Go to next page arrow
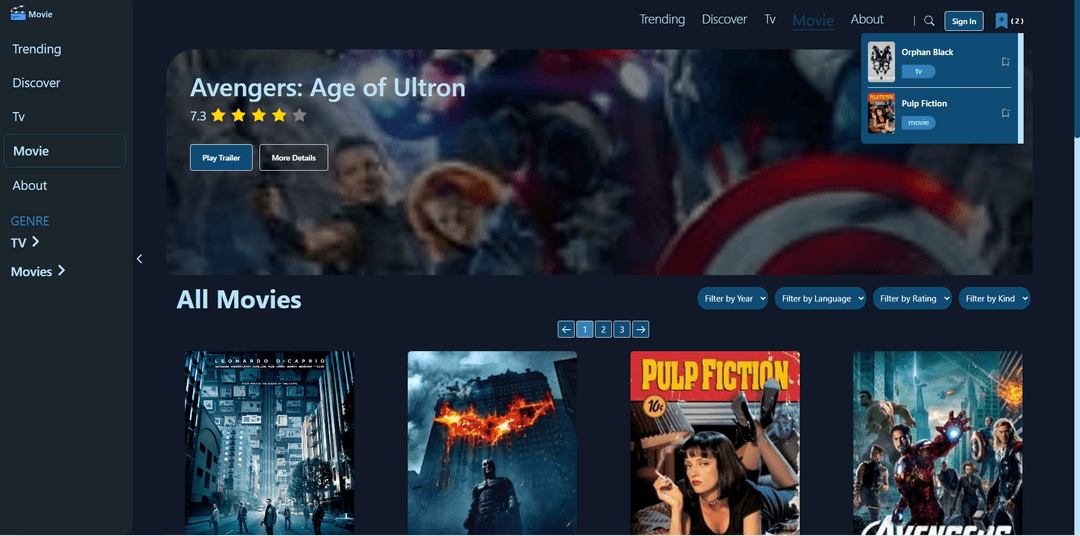This screenshot has height=536, width=1080. [x=641, y=329]
